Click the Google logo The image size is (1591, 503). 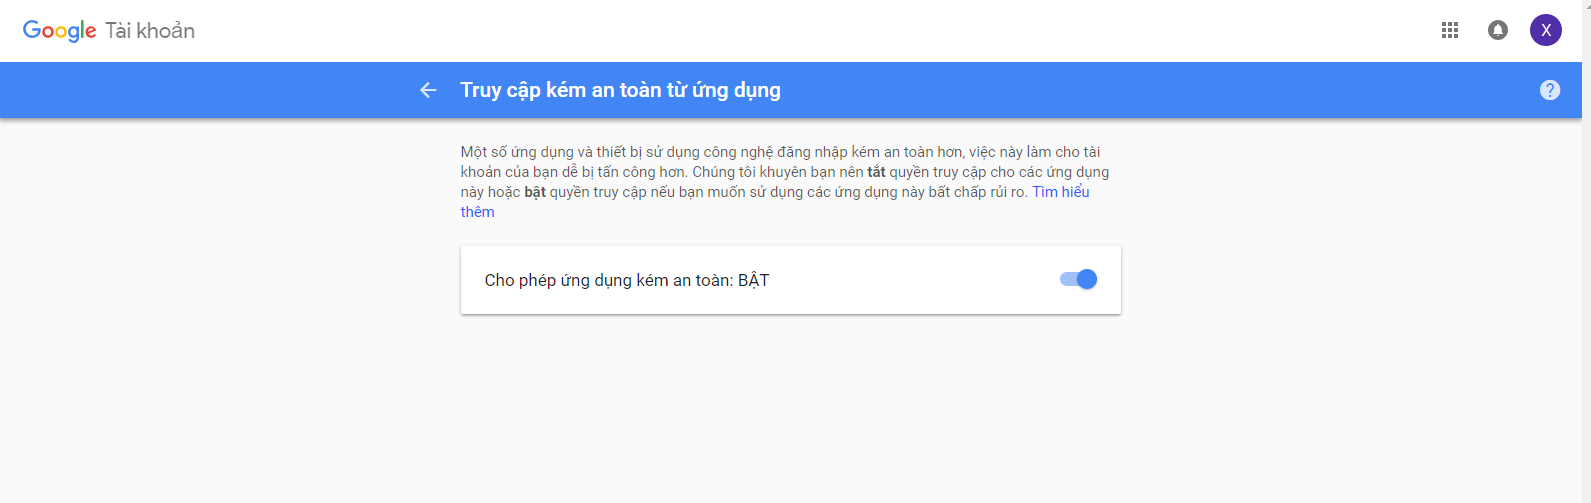pyautogui.click(x=59, y=31)
